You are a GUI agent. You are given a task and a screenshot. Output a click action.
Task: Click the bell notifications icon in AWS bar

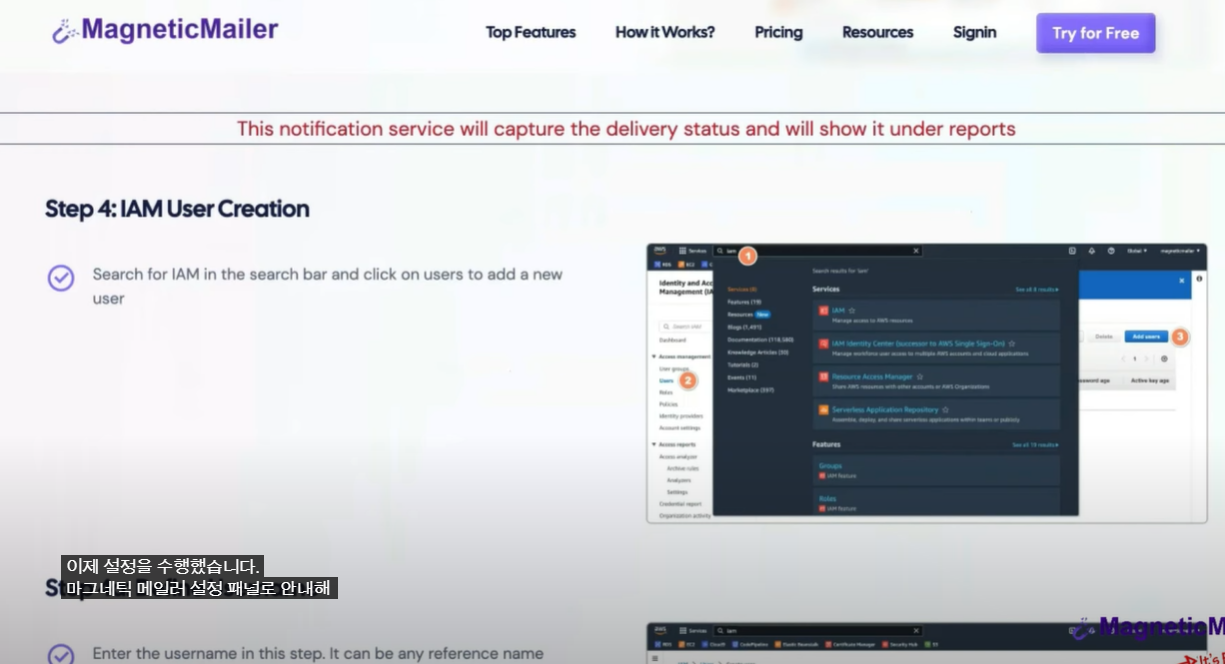tap(1092, 251)
